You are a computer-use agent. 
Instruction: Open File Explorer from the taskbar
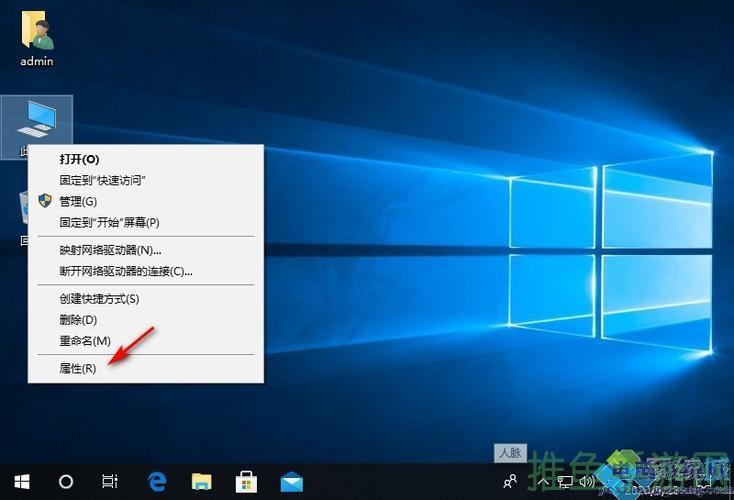point(202,481)
